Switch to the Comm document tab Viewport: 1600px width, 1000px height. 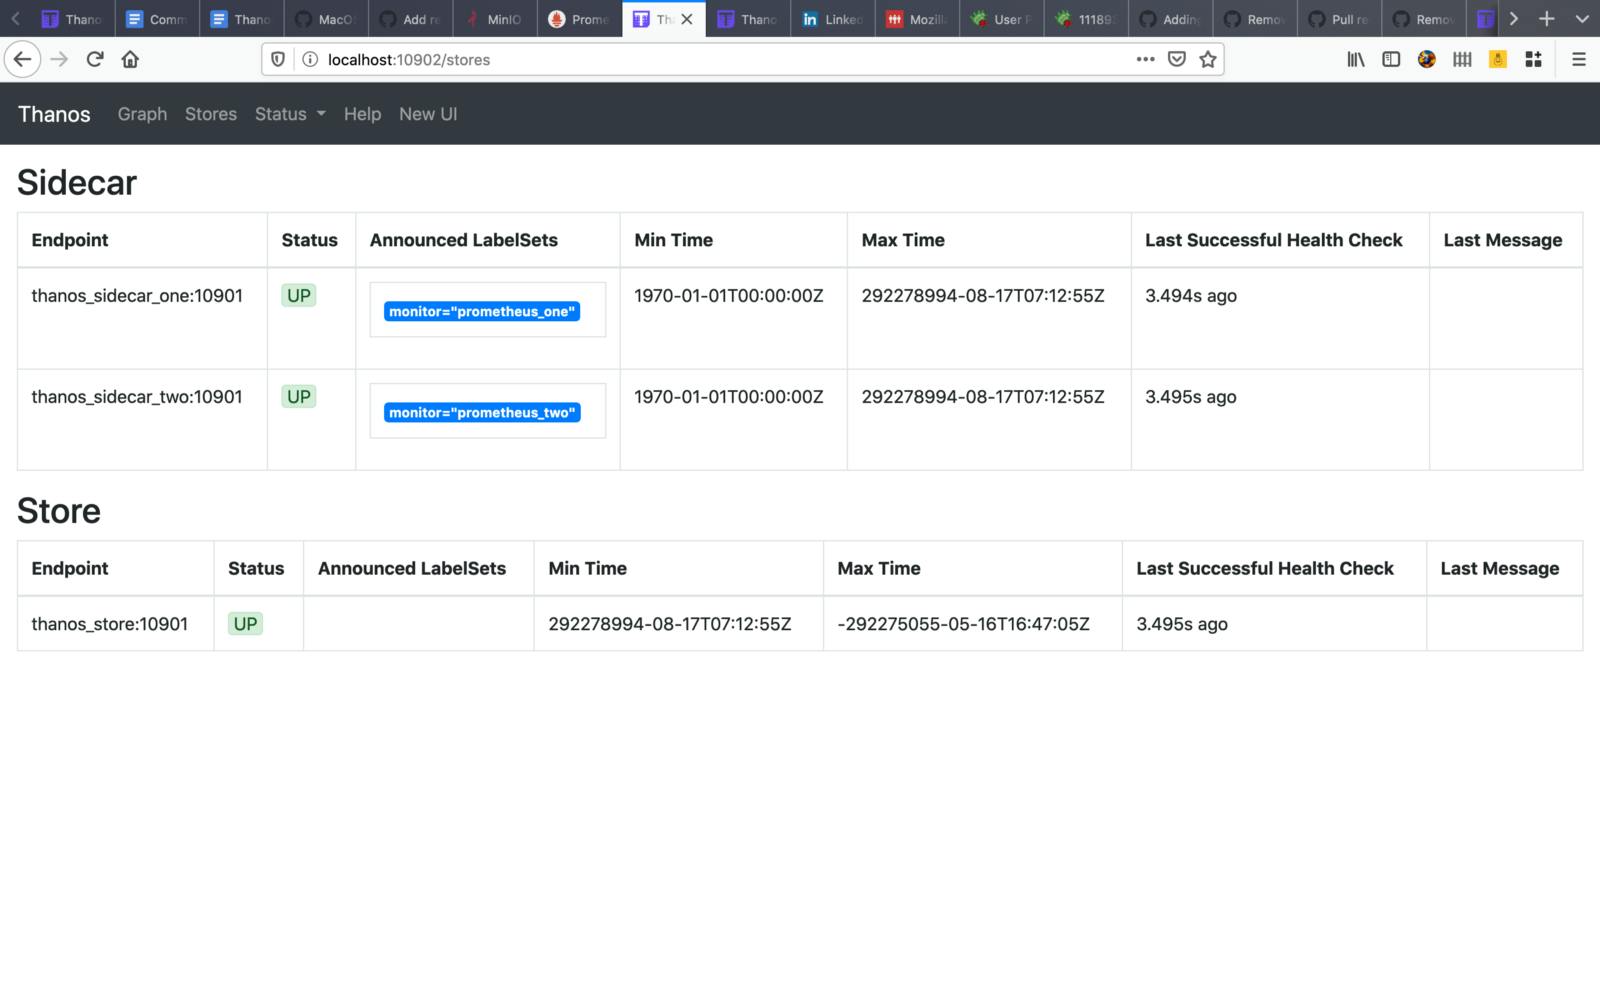click(x=157, y=19)
